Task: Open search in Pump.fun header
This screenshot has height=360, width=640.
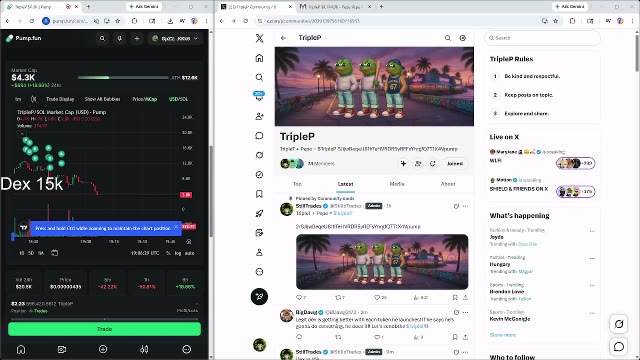Action: pos(102,38)
